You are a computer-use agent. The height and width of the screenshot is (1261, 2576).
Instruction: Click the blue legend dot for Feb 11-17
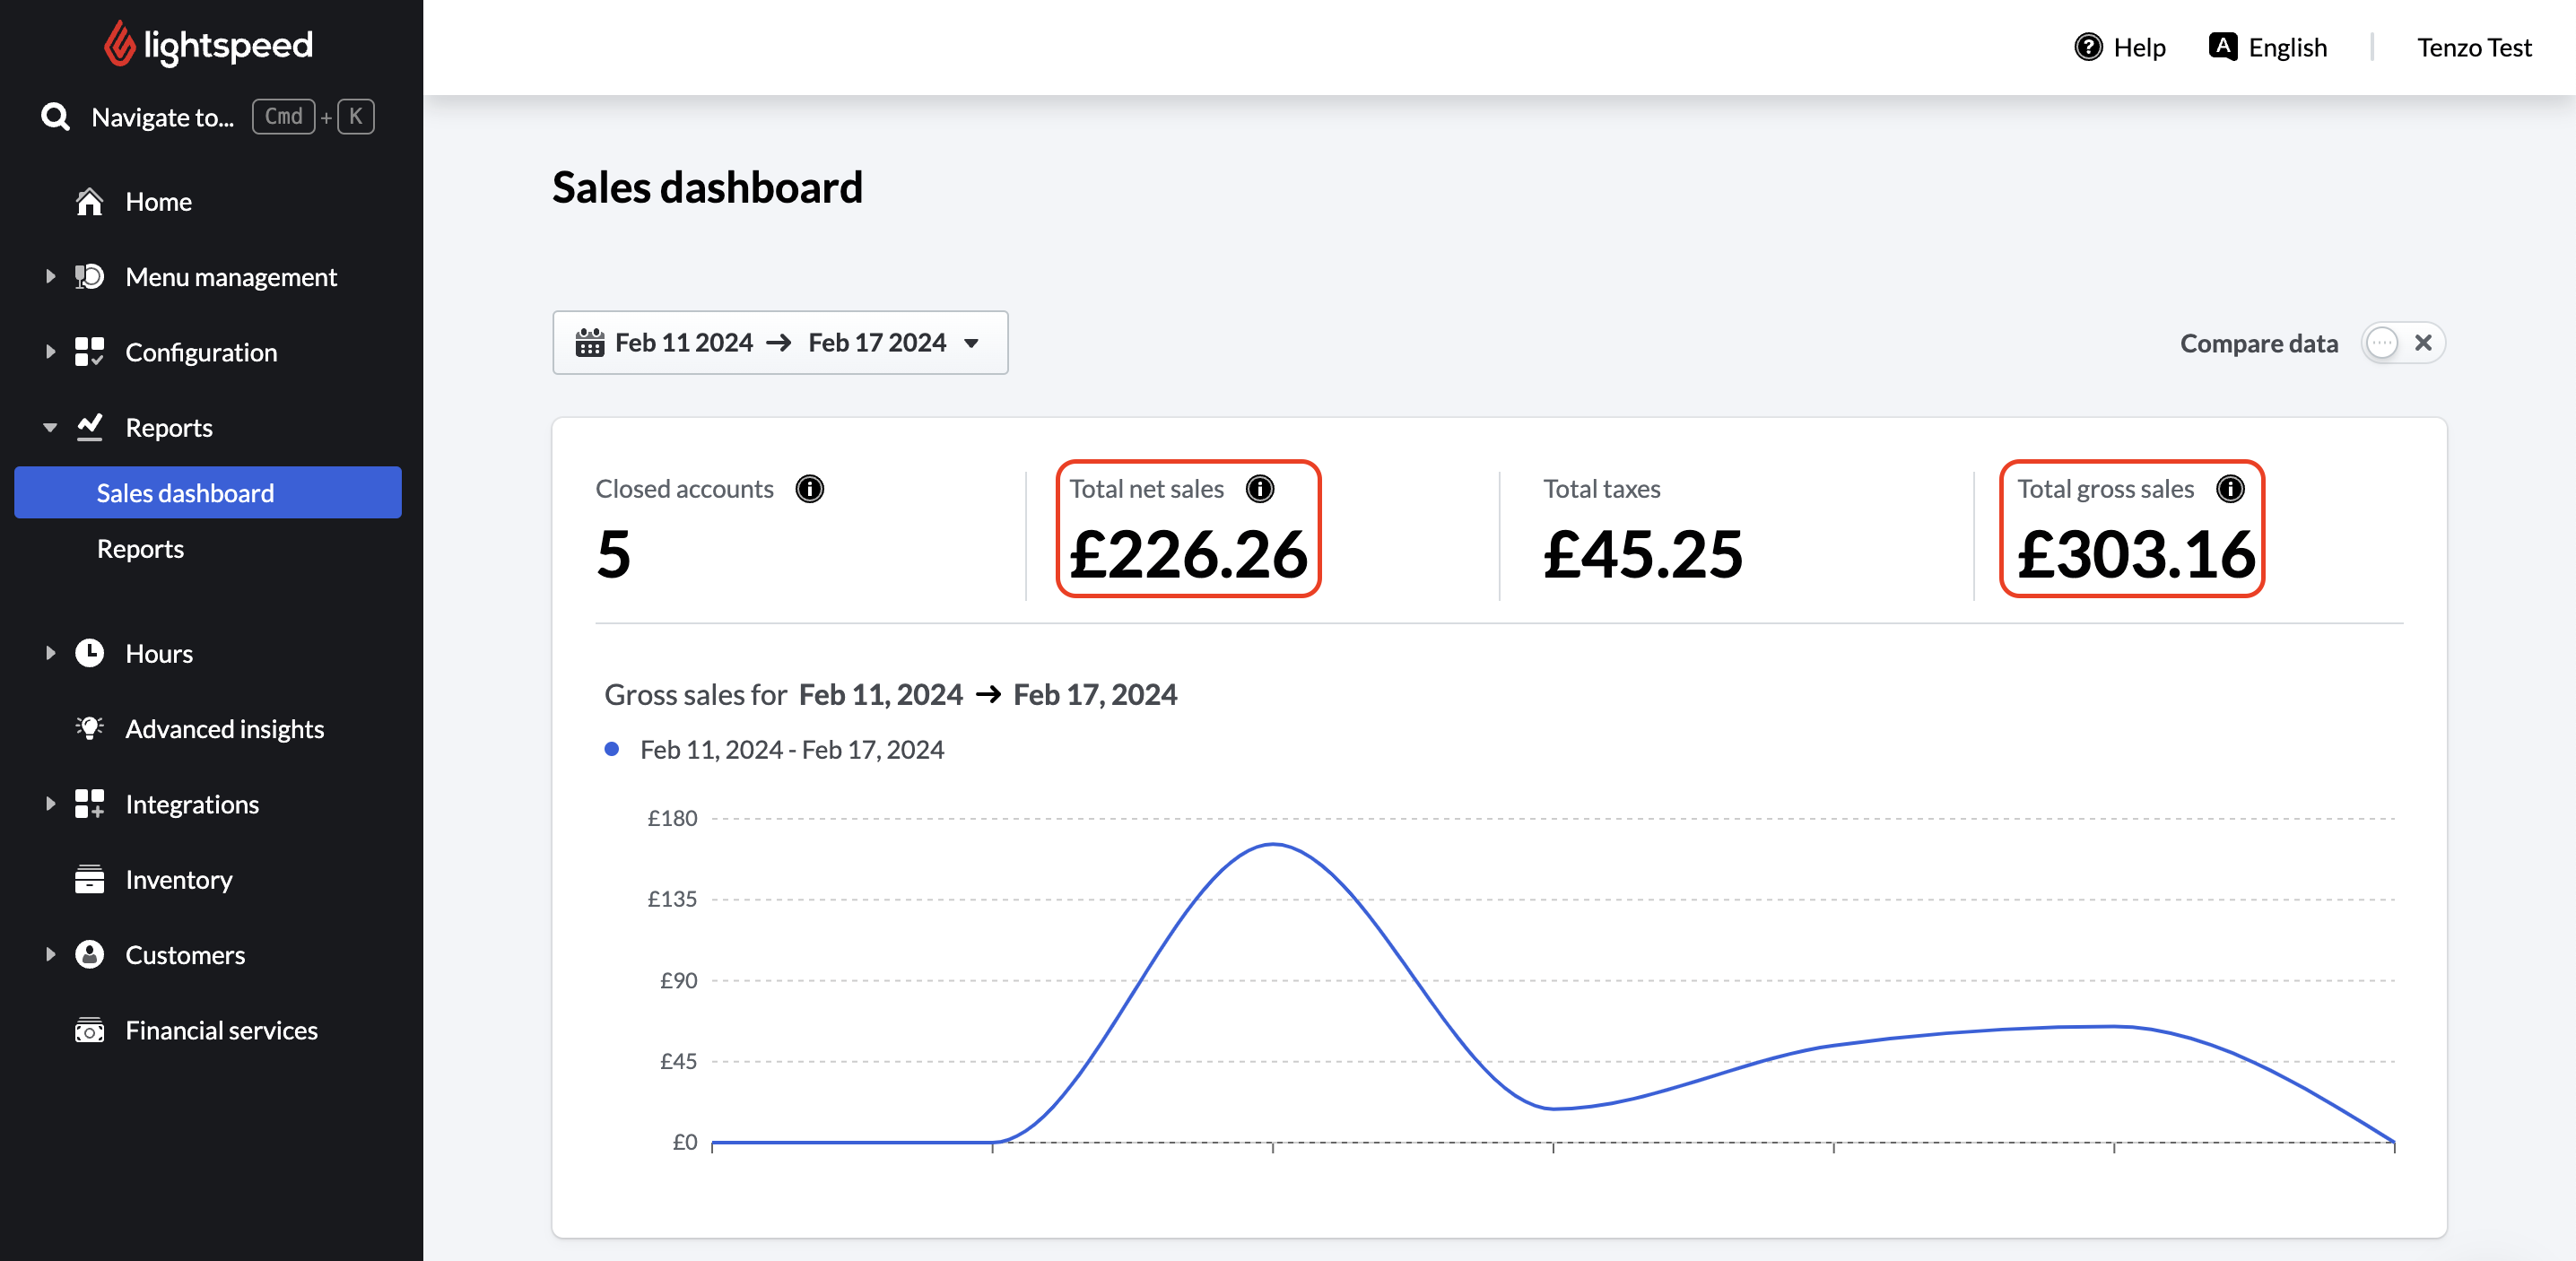tap(611, 749)
